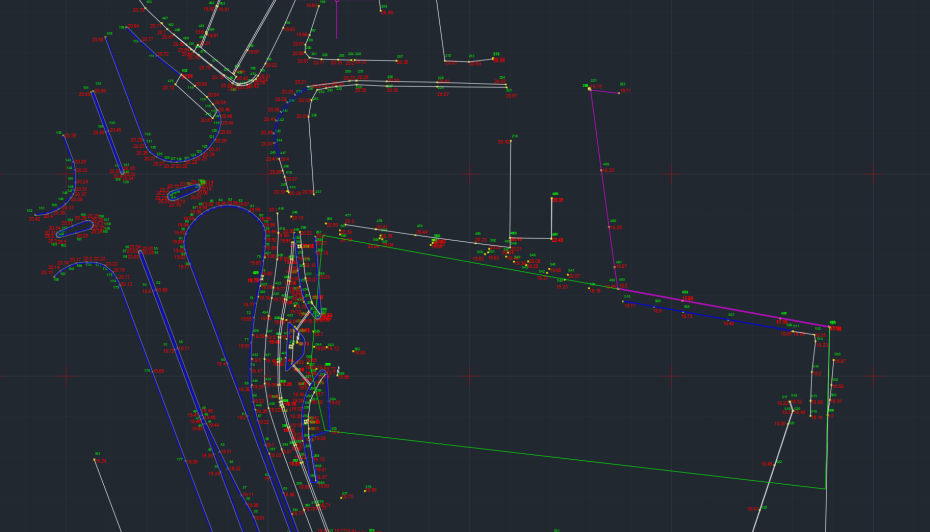
Task: Select the long green line along bottom
Action: [x=575, y=460]
